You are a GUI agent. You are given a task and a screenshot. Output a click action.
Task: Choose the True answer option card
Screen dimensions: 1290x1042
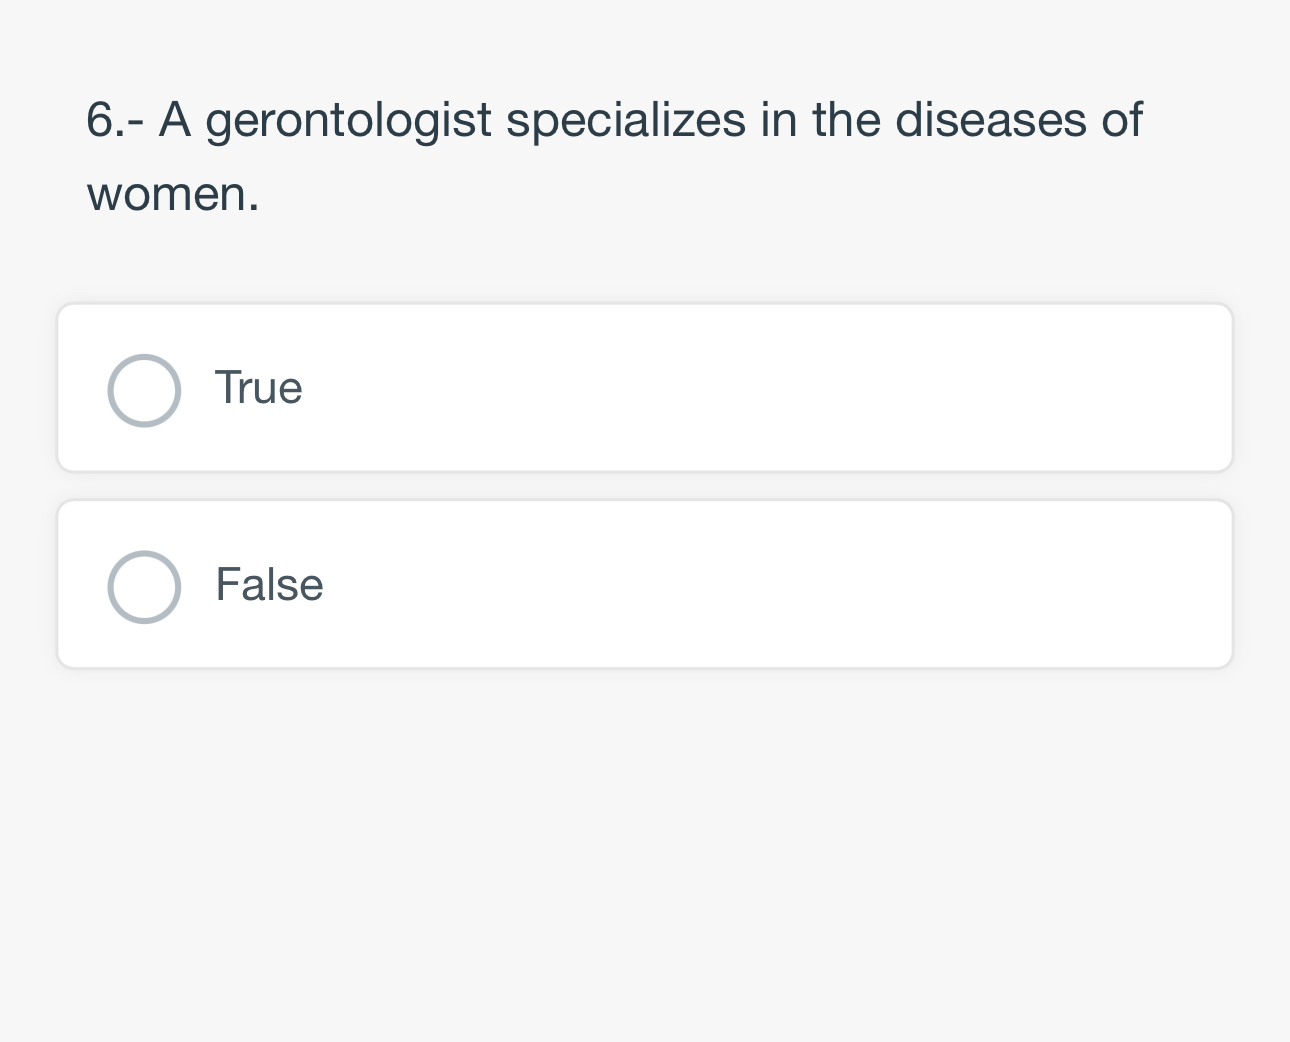coord(645,388)
